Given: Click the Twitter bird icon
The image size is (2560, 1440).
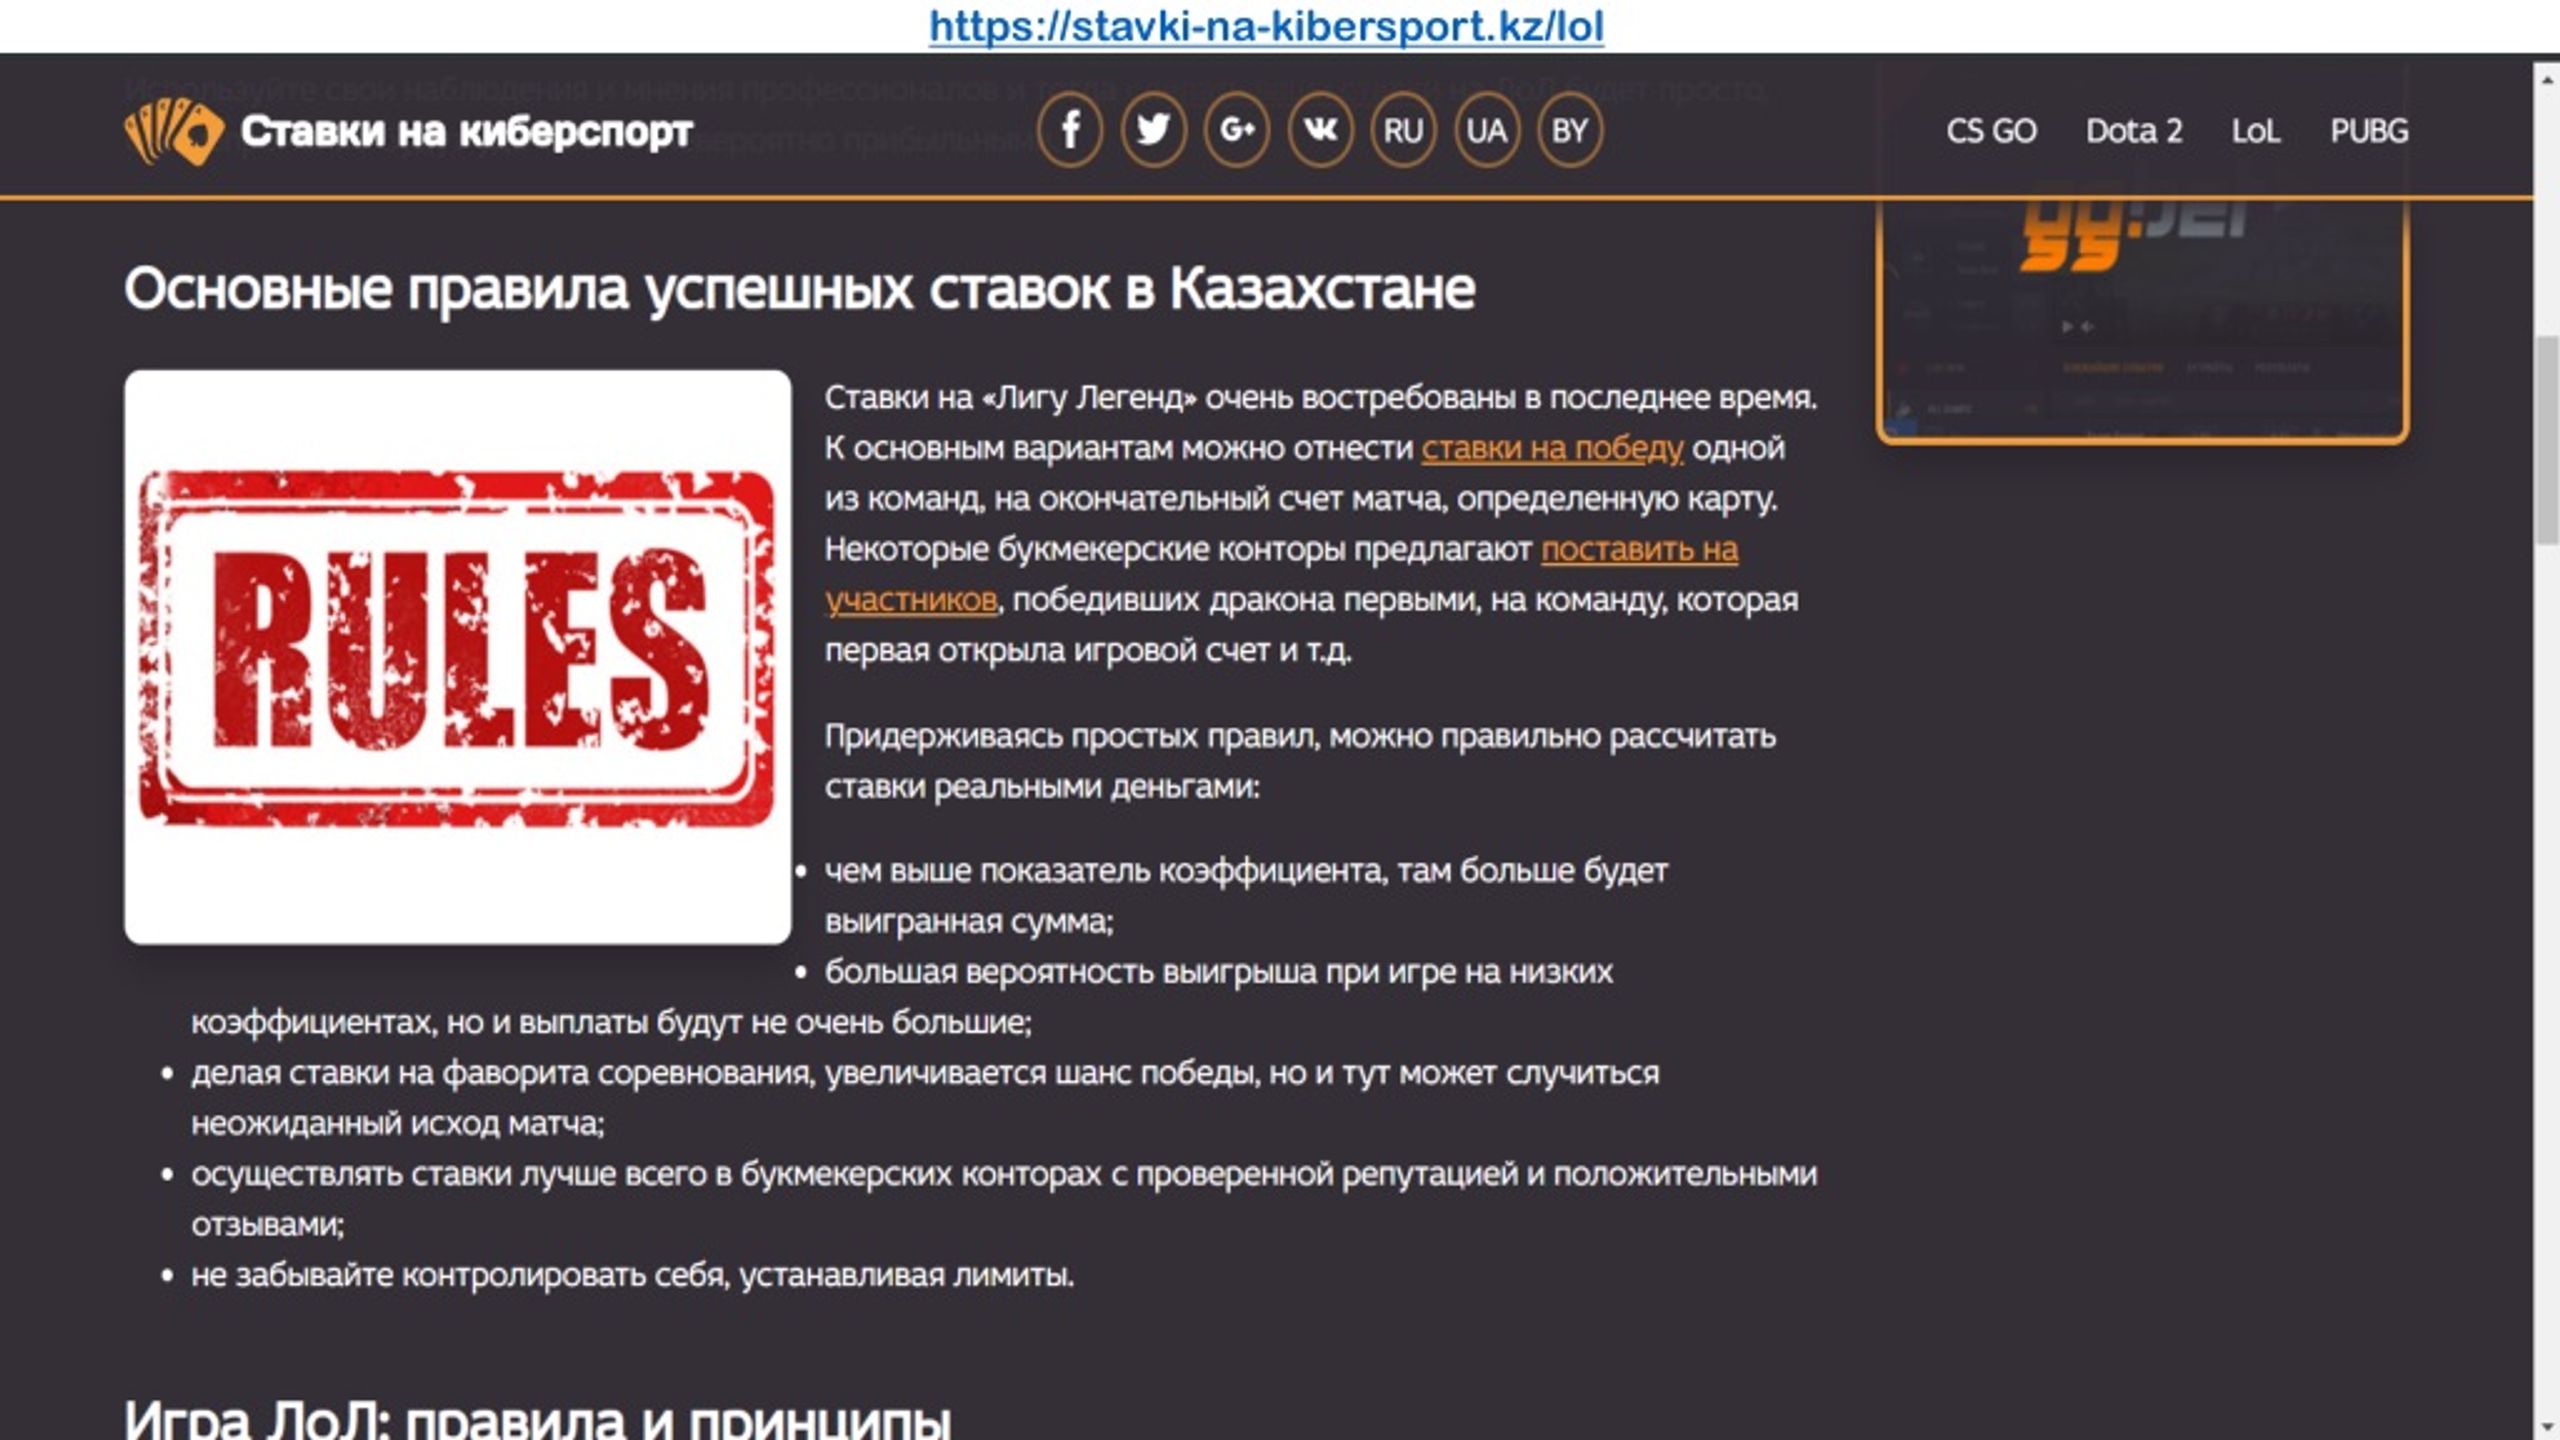Looking at the screenshot, I should (1153, 130).
